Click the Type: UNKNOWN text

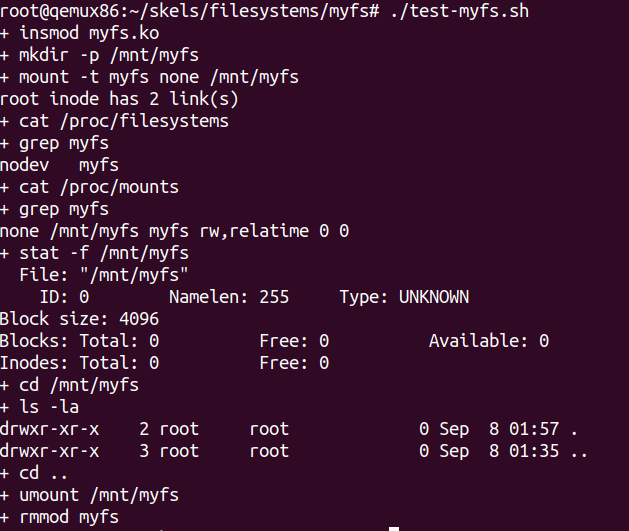click(x=404, y=297)
